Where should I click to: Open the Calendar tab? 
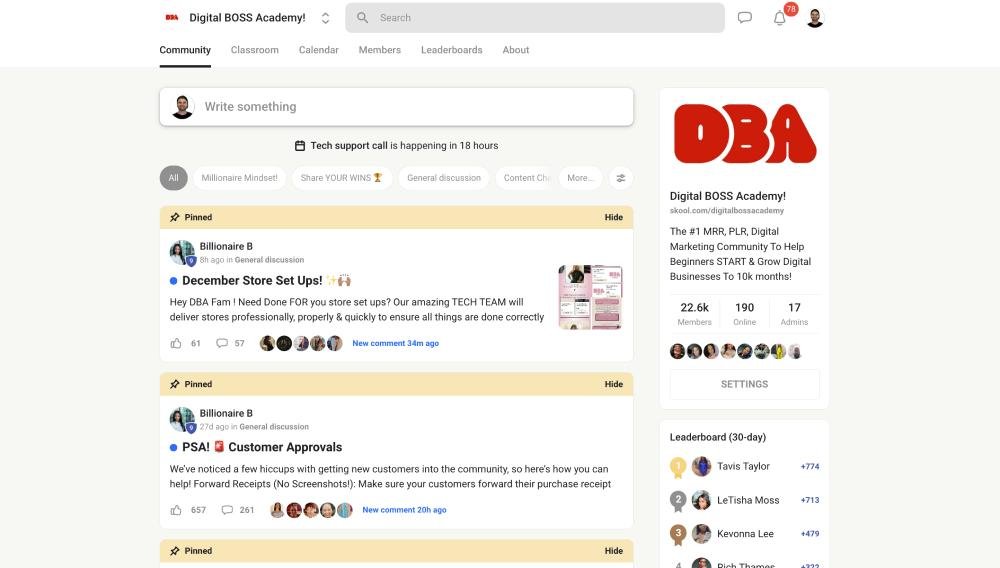pyautogui.click(x=318, y=50)
